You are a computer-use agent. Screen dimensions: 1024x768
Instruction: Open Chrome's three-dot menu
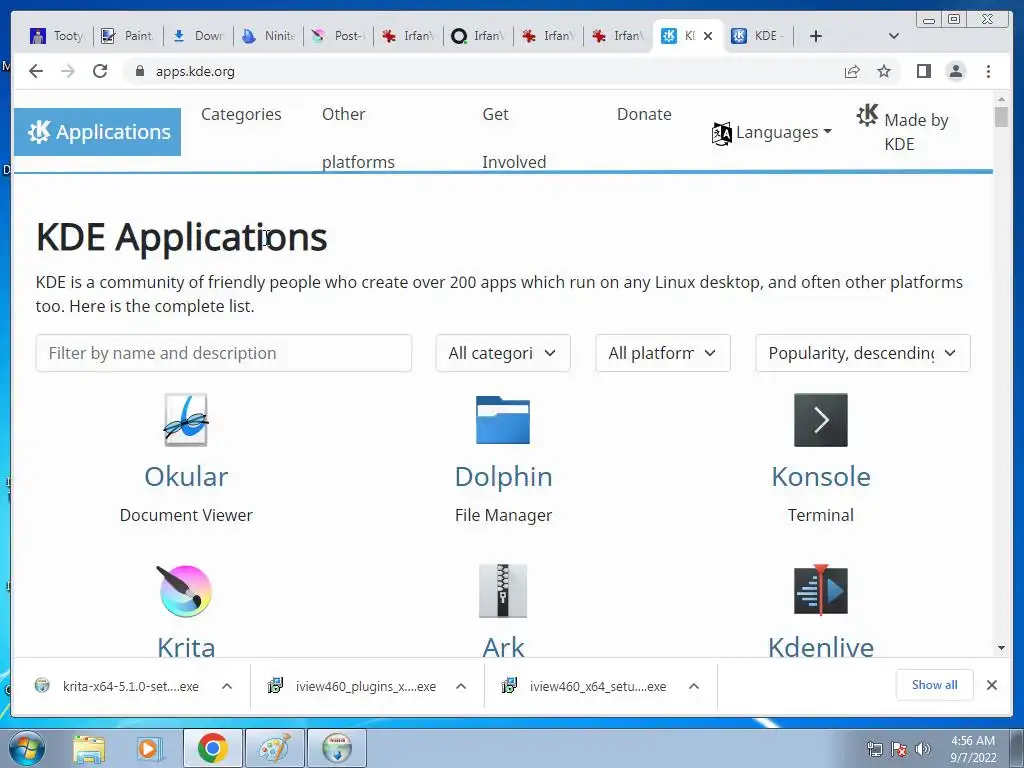coord(989,71)
